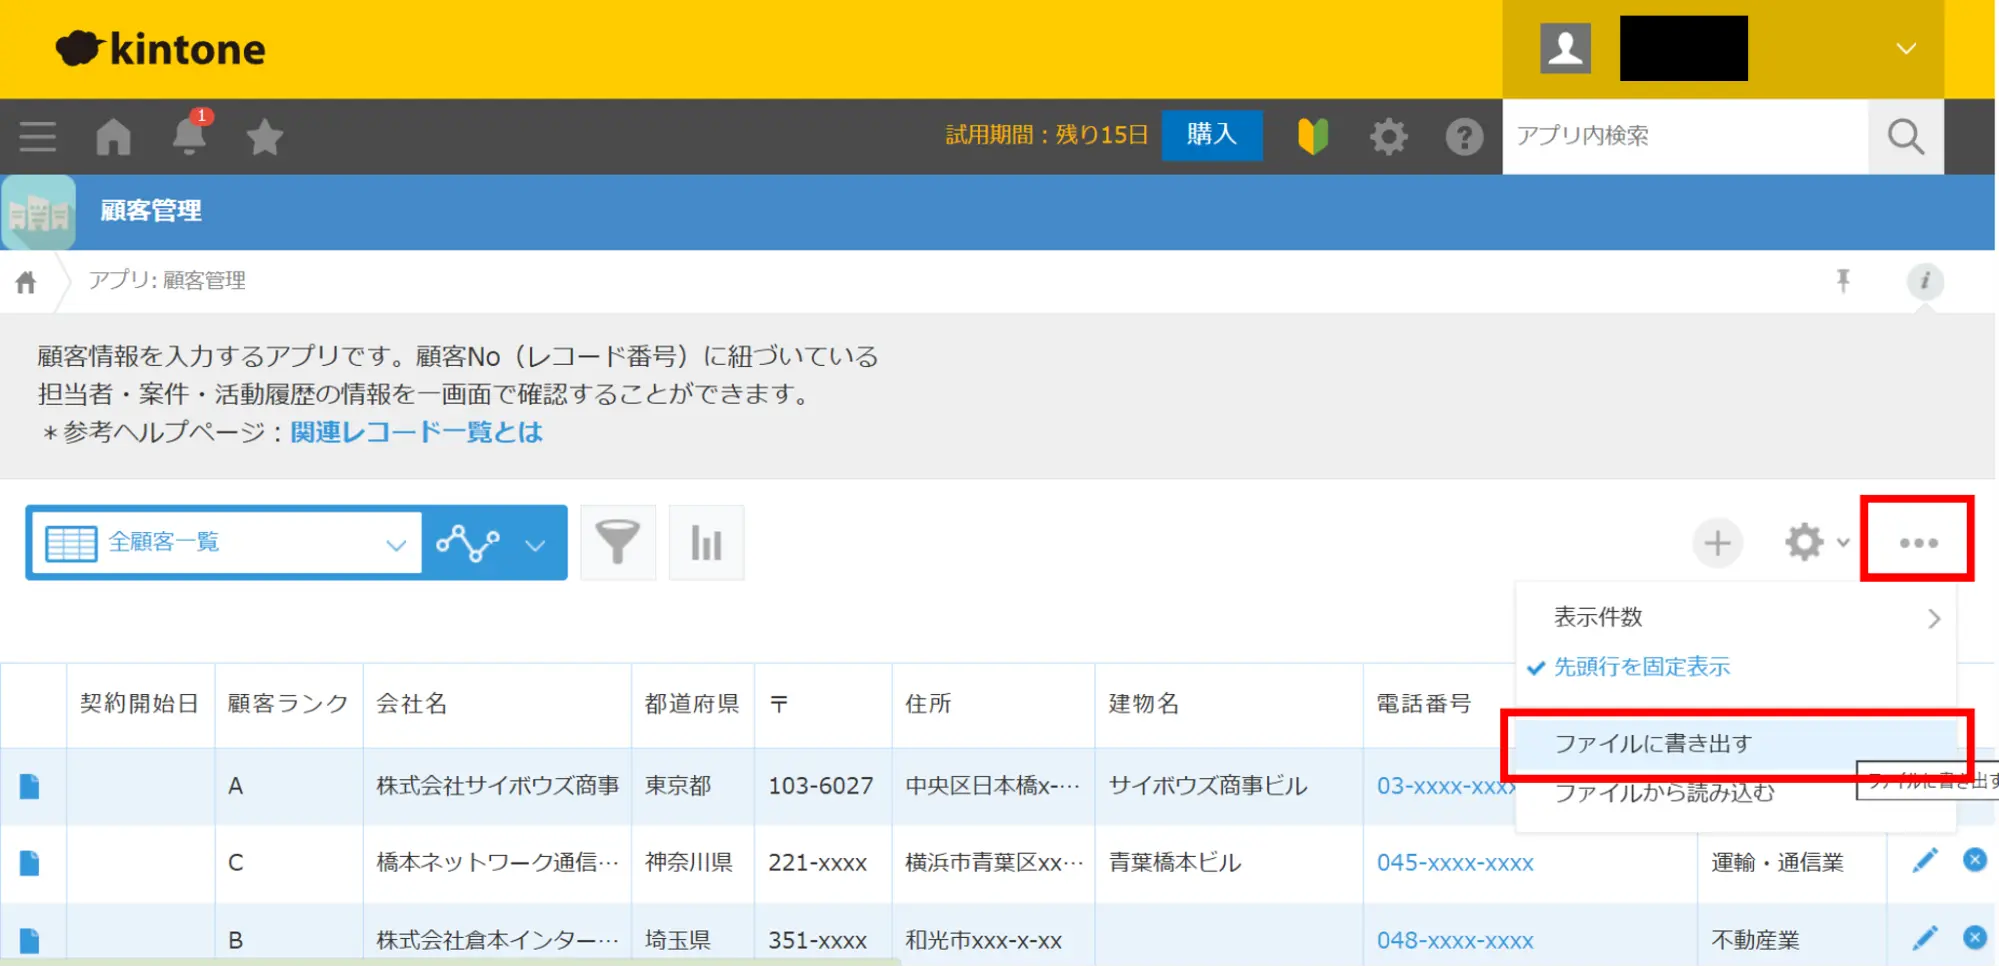Viewport: 1999px width, 967px height.
Task: Open the favorites star icon
Action: (x=265, y=137)
